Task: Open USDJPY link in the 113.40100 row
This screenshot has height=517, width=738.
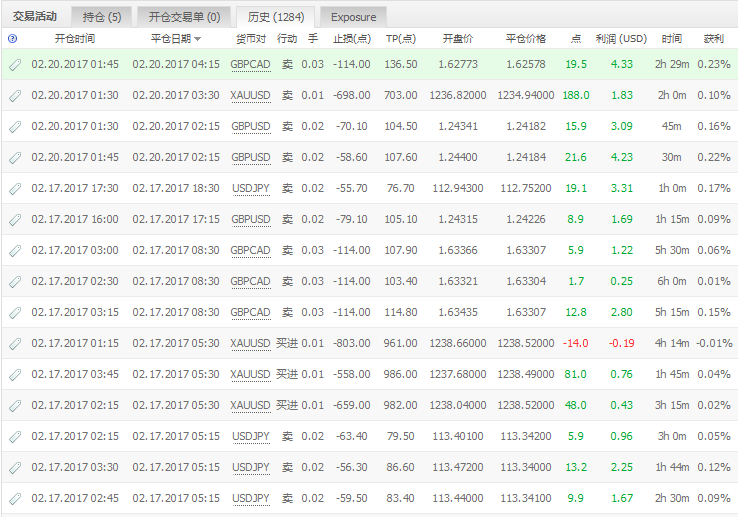Action: [x=251, y=437]
